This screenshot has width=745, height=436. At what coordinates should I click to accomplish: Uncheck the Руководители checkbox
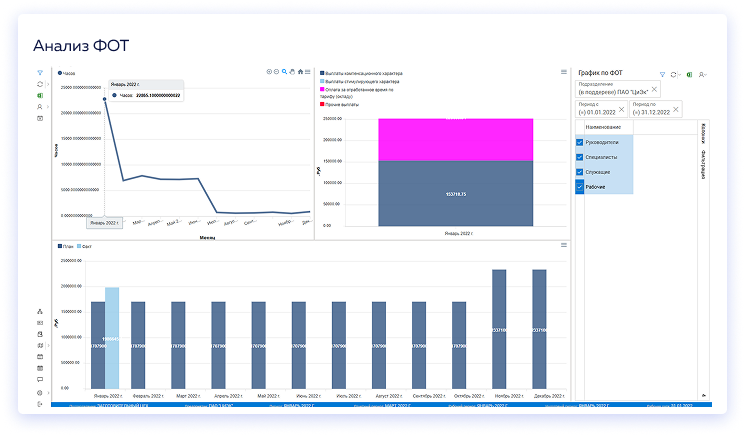pos(580,142)
